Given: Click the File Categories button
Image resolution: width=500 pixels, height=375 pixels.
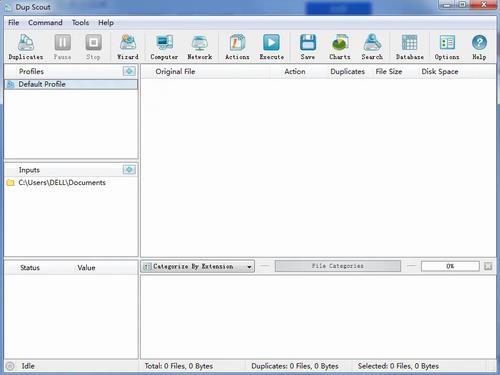Looking at the screenshot, I should [x=338, y=266].
